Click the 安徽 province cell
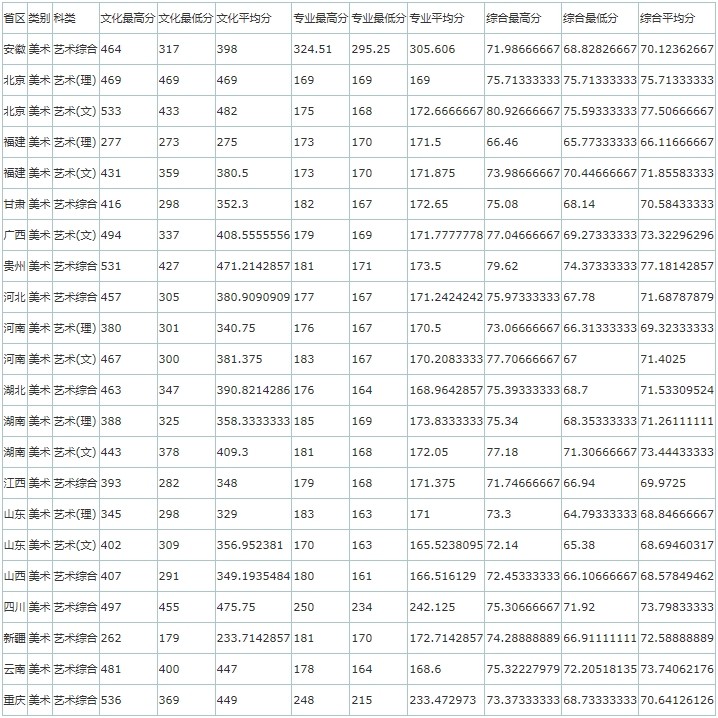This screenshot has width=718, height=718. pyautogui.click(x=14, y=49)
